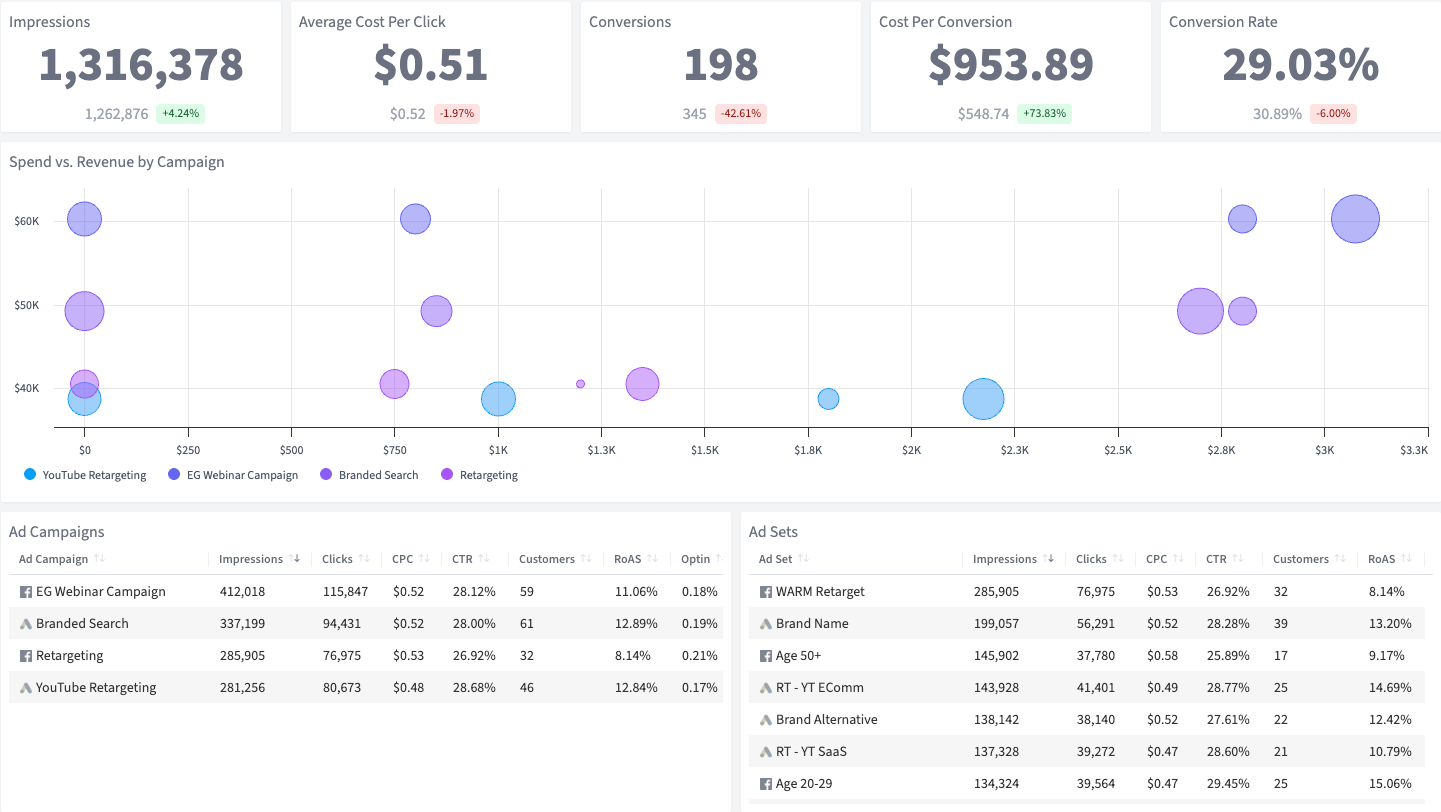Open YouTube Retargeting row name in Ad Campaigns
The image size is (1441, 812).
[96, 687]
